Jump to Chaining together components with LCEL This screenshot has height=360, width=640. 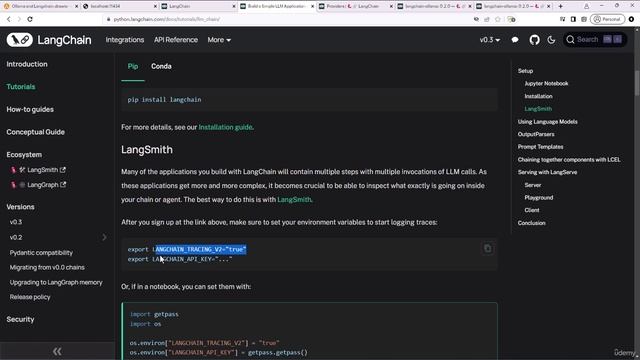[569, 160]
